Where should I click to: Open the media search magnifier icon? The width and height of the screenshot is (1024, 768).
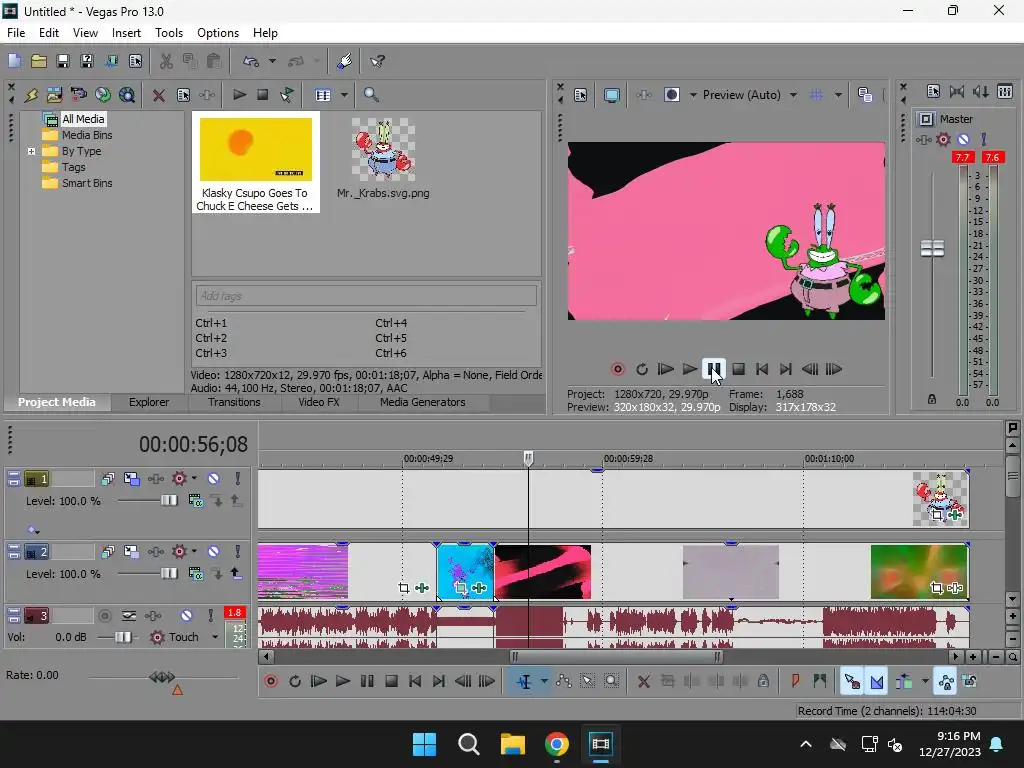pyautogui.click(x=371, y=95)
